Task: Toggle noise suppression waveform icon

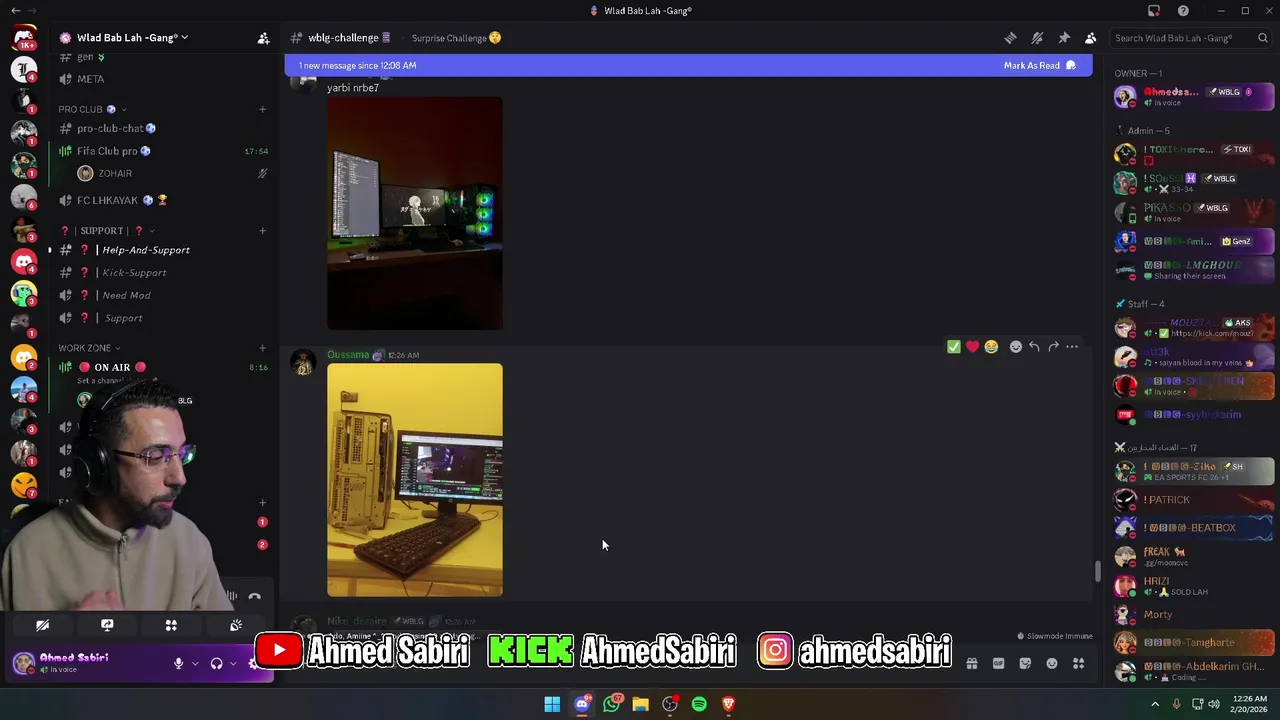Action: (231, 597)
